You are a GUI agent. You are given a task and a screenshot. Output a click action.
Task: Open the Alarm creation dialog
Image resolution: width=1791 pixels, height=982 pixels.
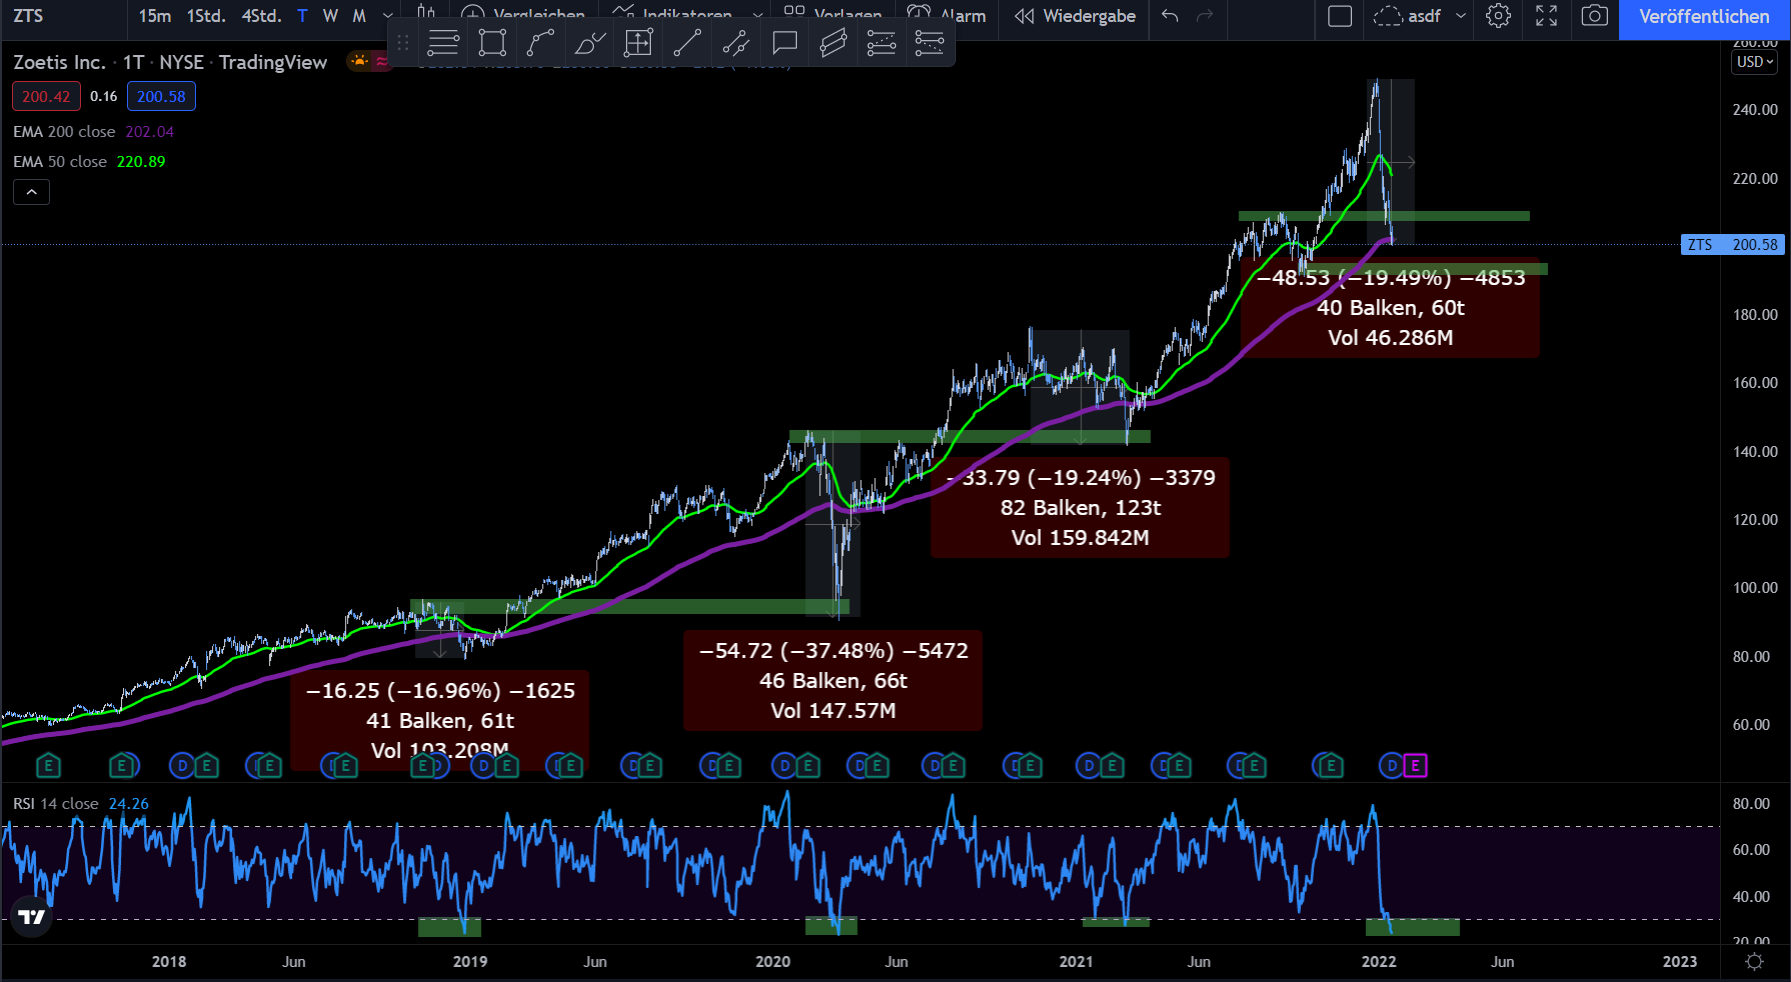[946, 15]
